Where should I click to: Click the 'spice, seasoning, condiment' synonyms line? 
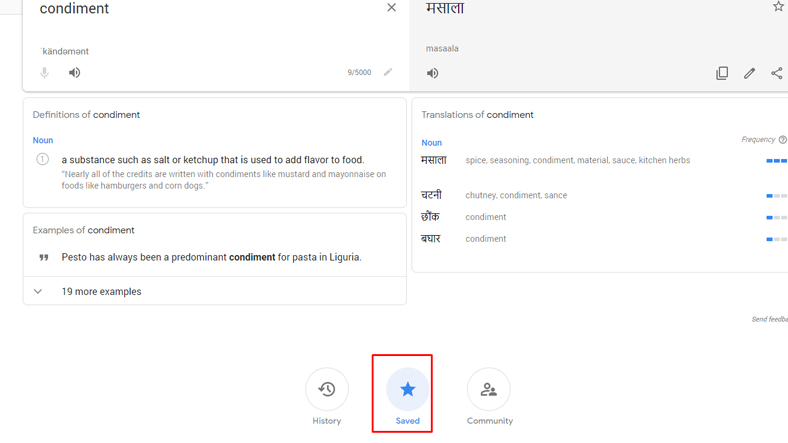coord(577,160)
